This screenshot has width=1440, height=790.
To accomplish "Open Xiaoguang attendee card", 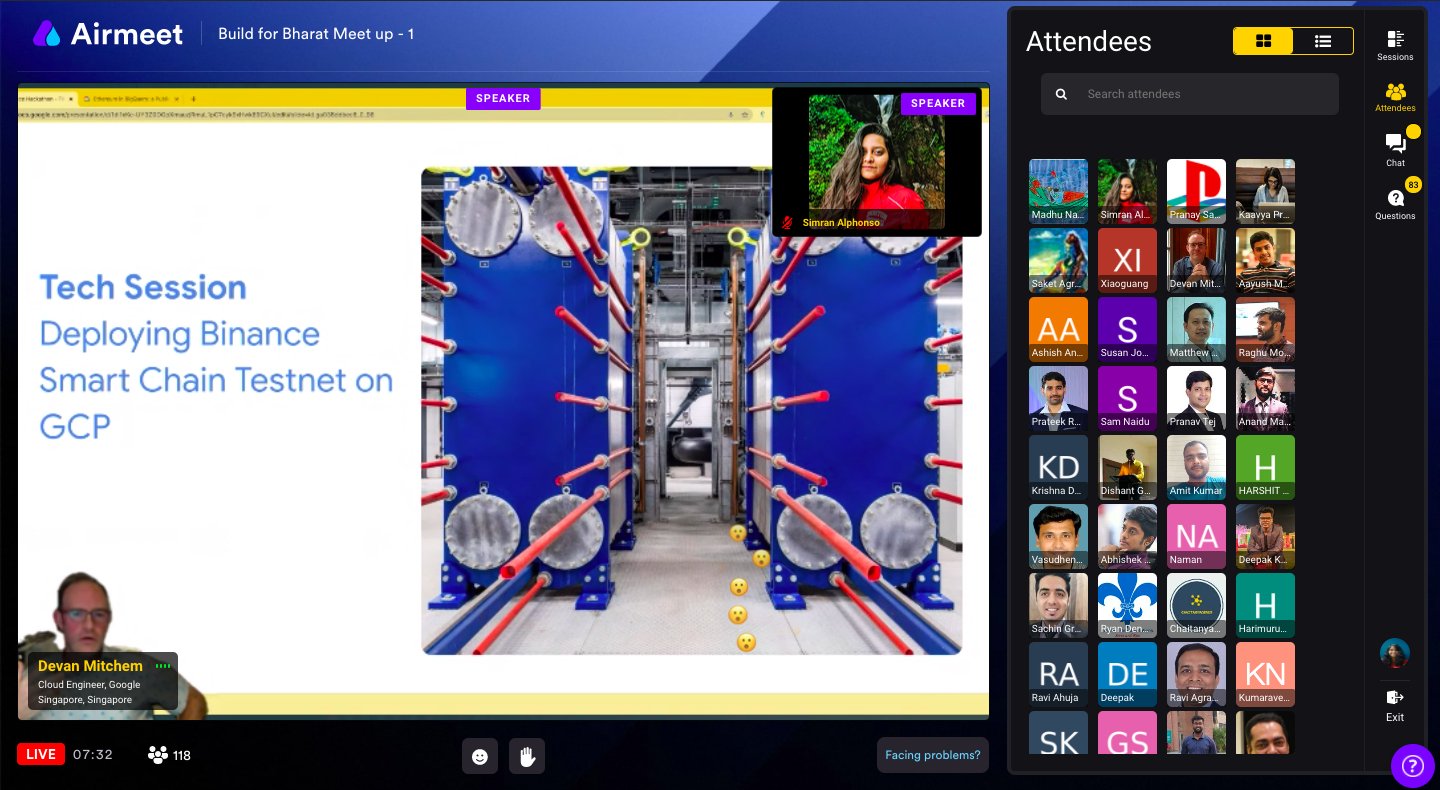I will [x=1127, y=260].
